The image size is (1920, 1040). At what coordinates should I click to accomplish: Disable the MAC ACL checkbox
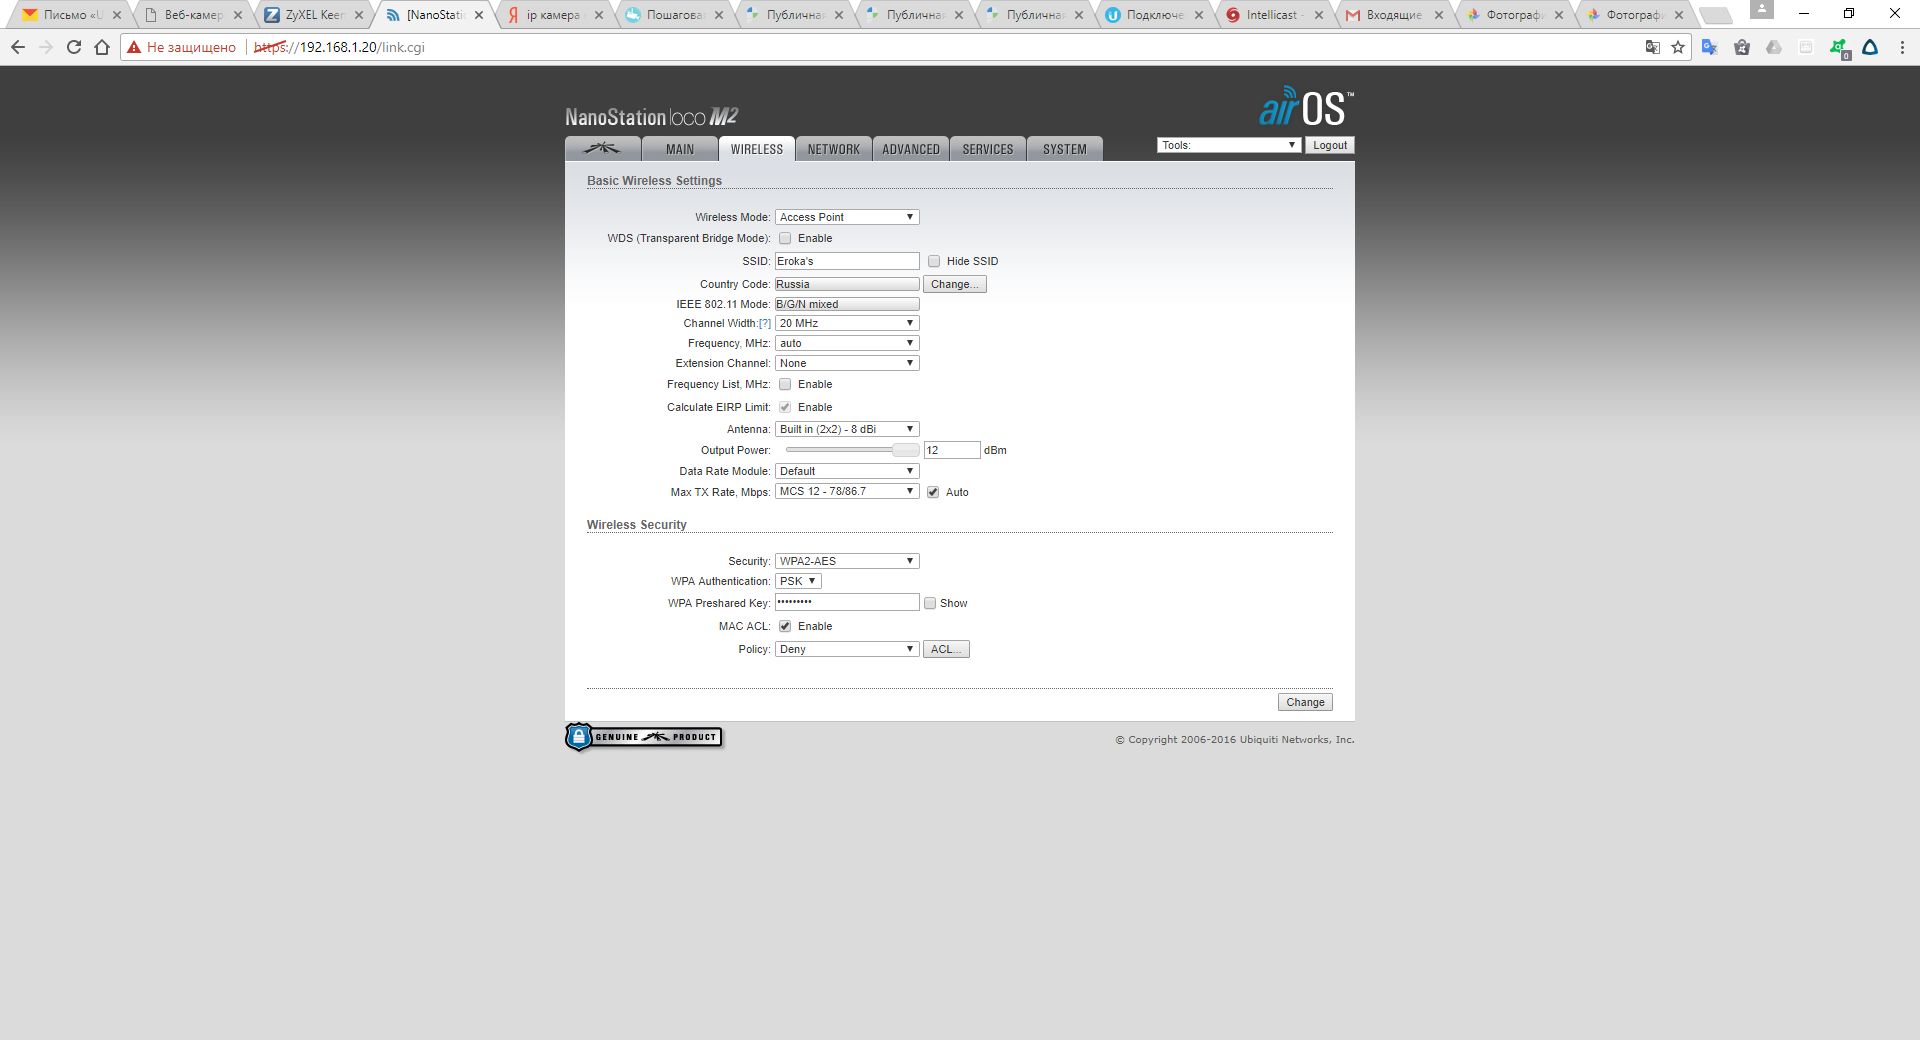785,626
